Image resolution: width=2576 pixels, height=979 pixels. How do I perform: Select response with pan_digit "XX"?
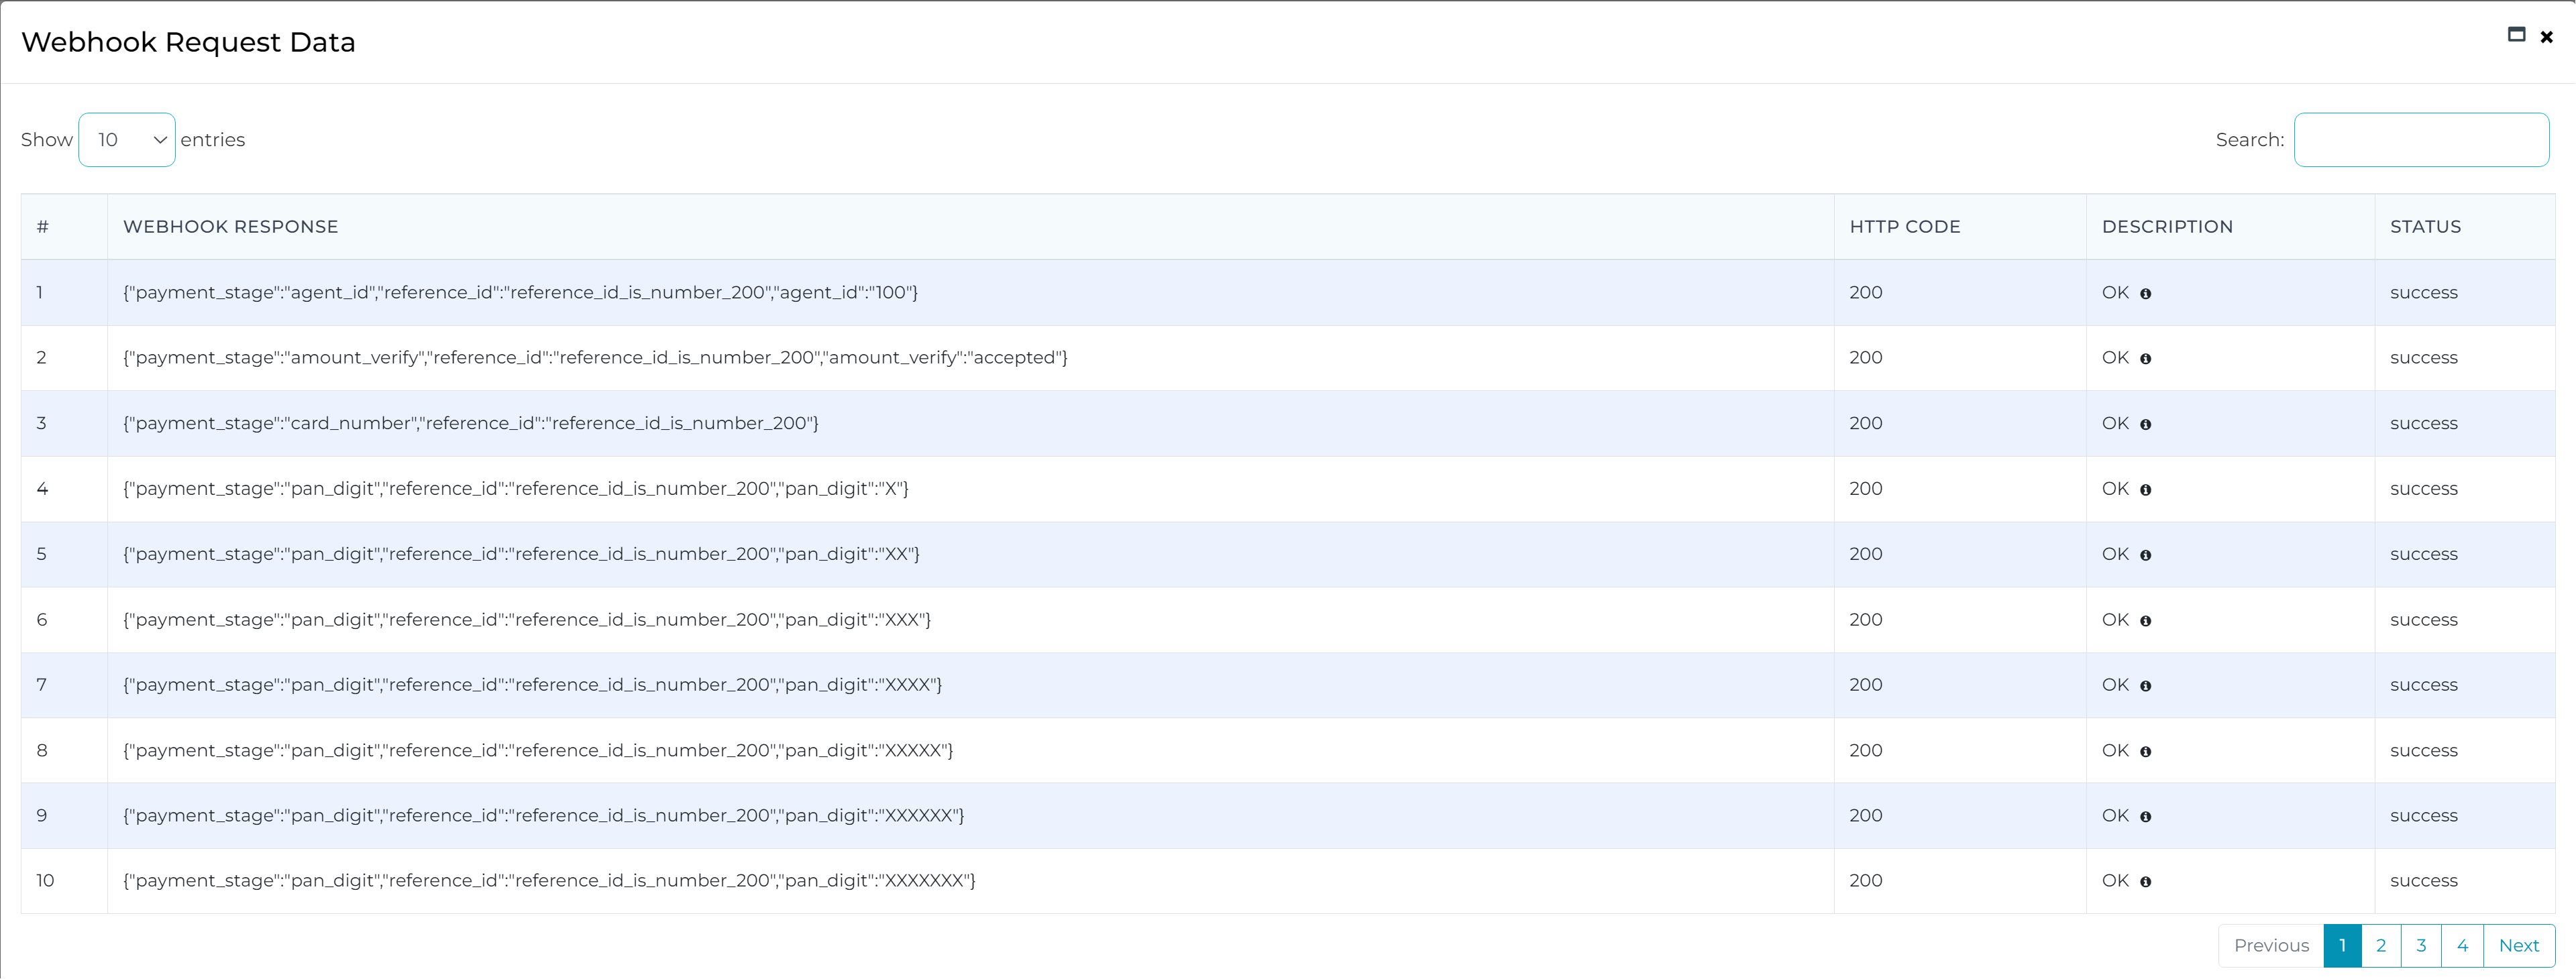point(521,554)
